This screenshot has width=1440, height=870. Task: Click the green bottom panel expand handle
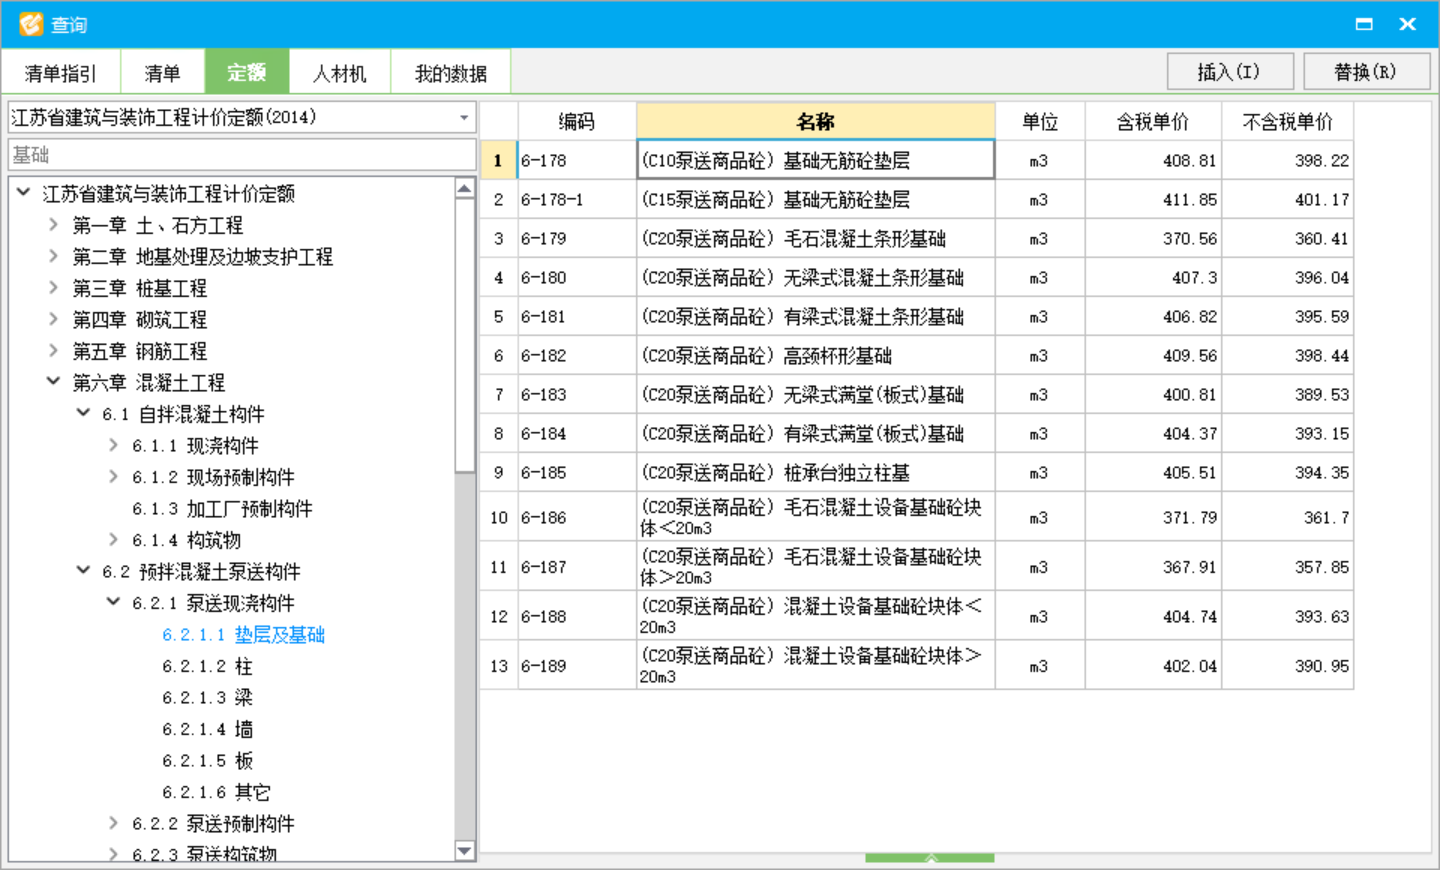930,858
